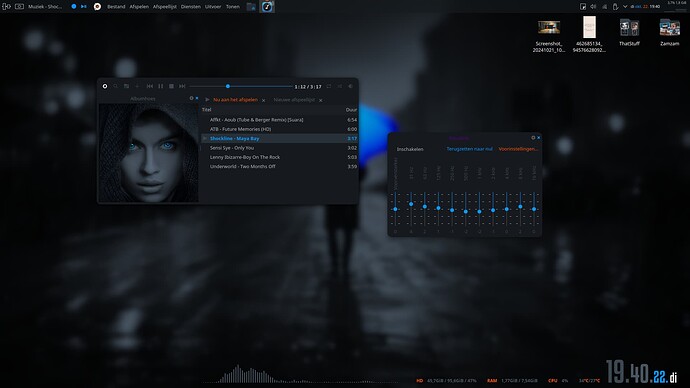Close the 'Nieuwe afspeellijst' tab
The width and height of the screenshot is (690, 388).
tap(320, 100)
